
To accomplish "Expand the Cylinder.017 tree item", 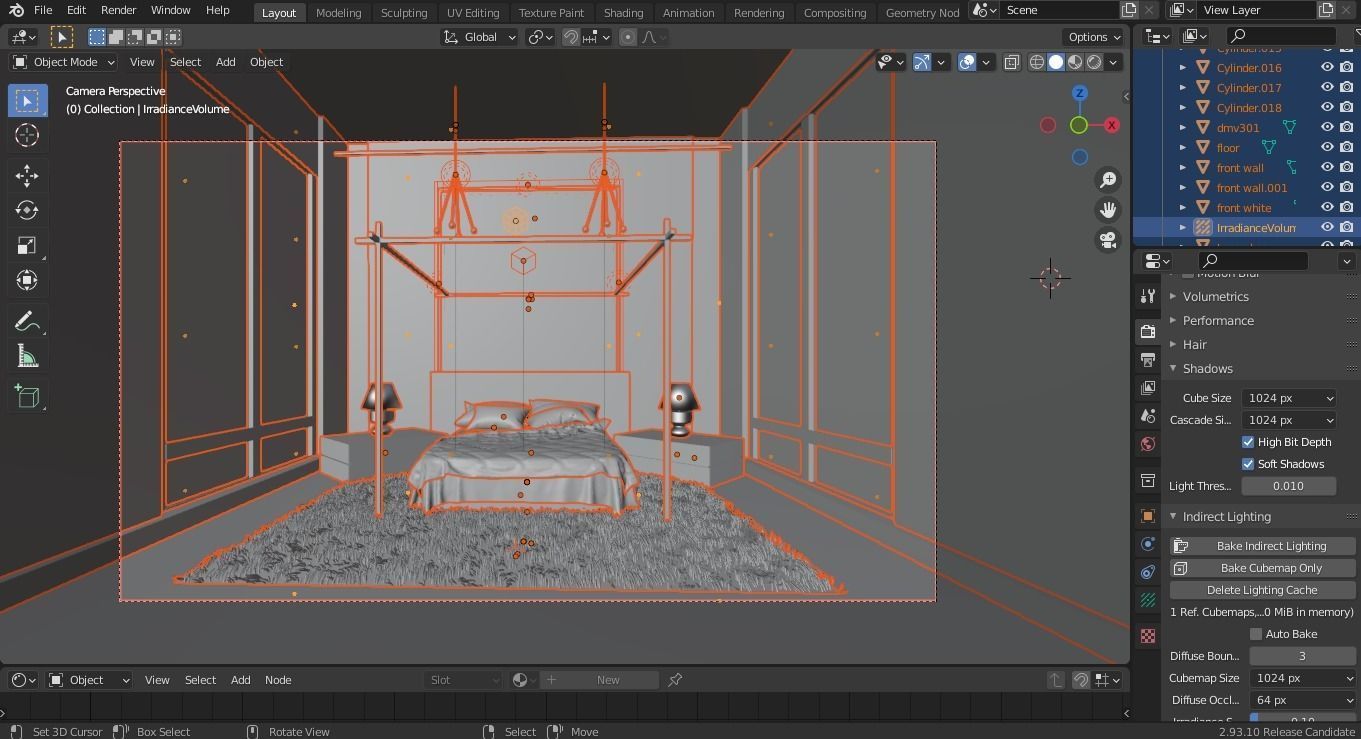I will (1183, 87).
